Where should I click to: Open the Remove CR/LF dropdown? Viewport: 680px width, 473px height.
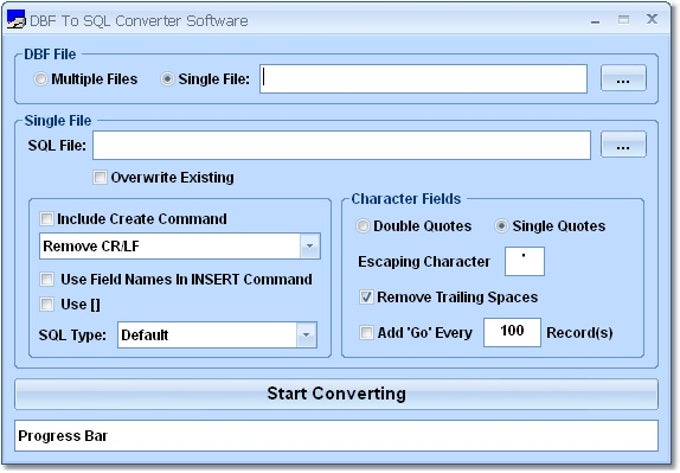coord(309,246)
